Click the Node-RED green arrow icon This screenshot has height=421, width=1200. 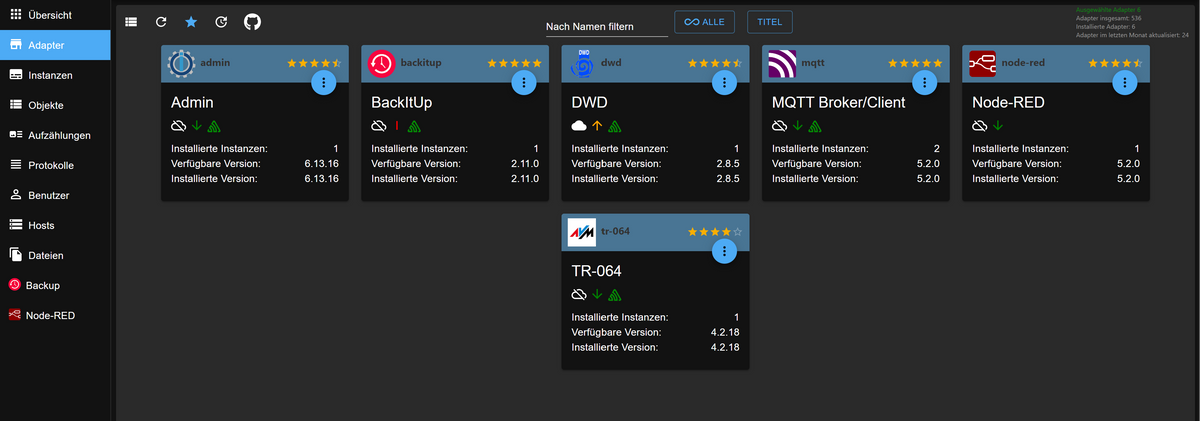(997, 126)
